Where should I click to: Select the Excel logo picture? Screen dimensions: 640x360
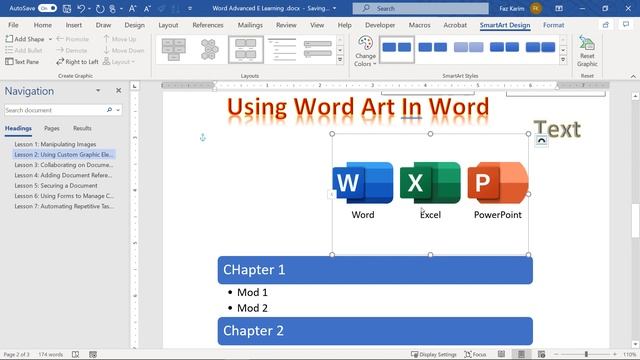[x=430, y=182]
